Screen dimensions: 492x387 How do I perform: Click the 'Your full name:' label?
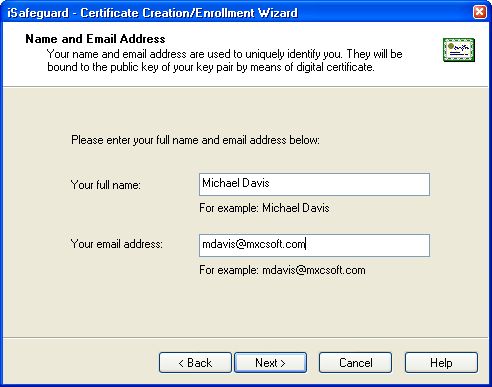pyautogui.click(x=106, y=185)
